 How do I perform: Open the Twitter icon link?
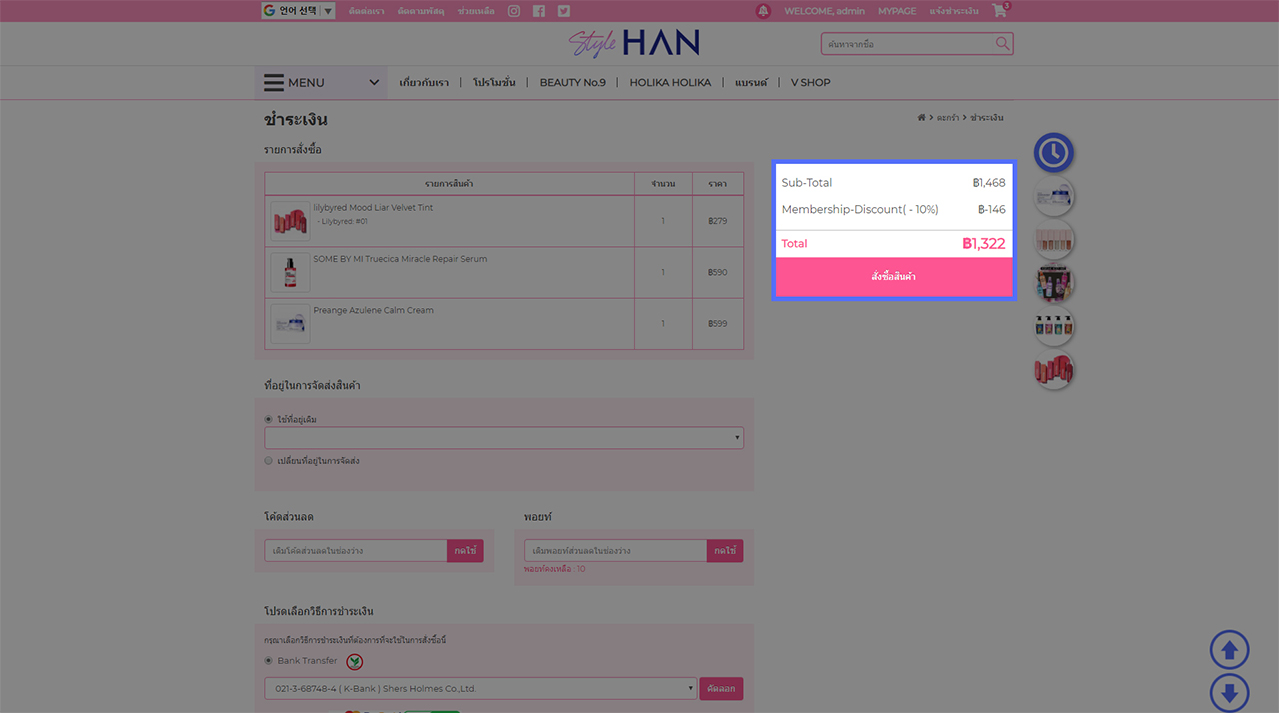tap(564, 11)
